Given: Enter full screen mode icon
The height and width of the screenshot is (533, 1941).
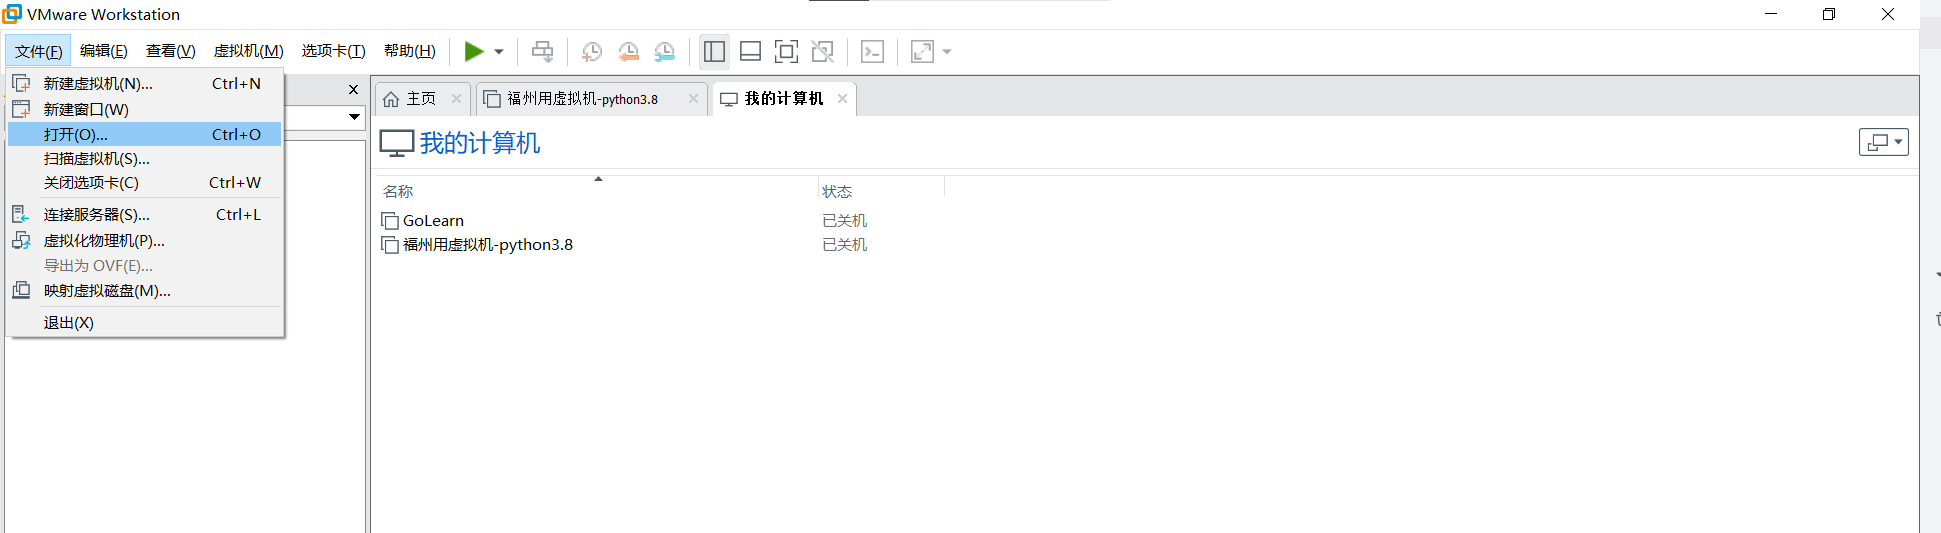Looking at the screenshot, I should coord(786,51).
